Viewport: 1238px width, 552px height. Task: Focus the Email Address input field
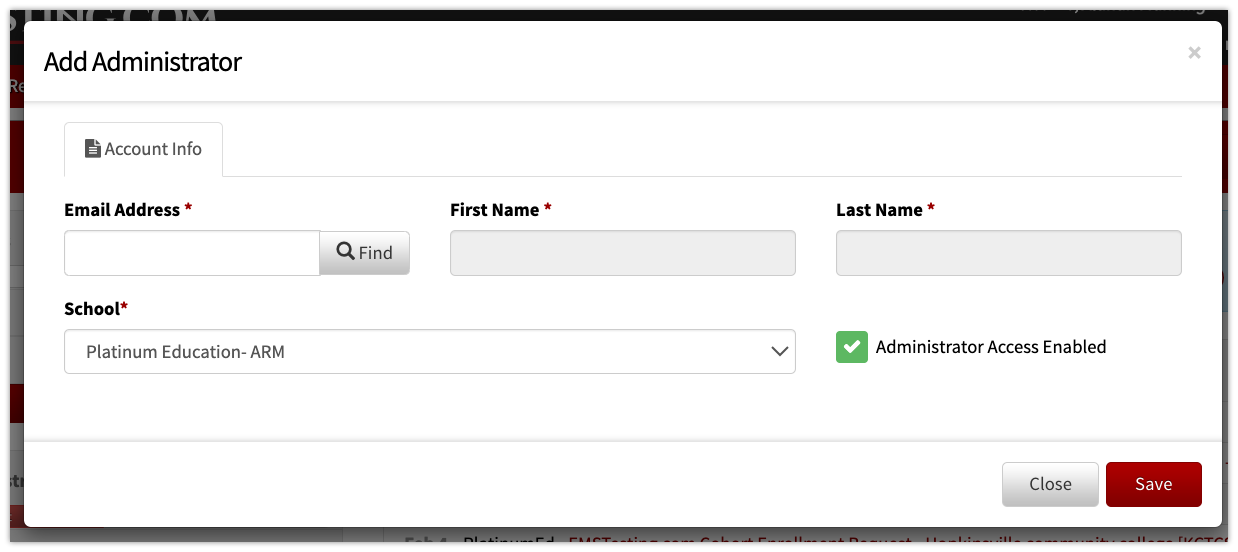coord(192,253)
